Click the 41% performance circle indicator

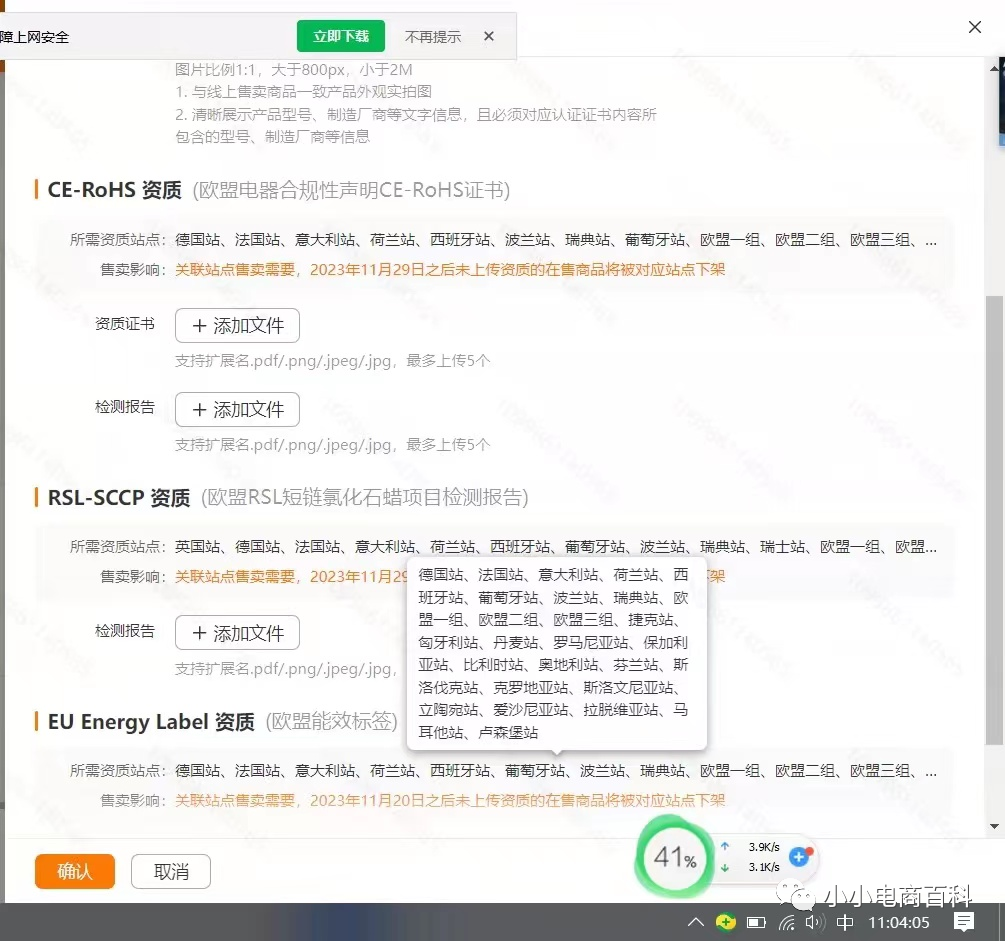pos(674,858)
